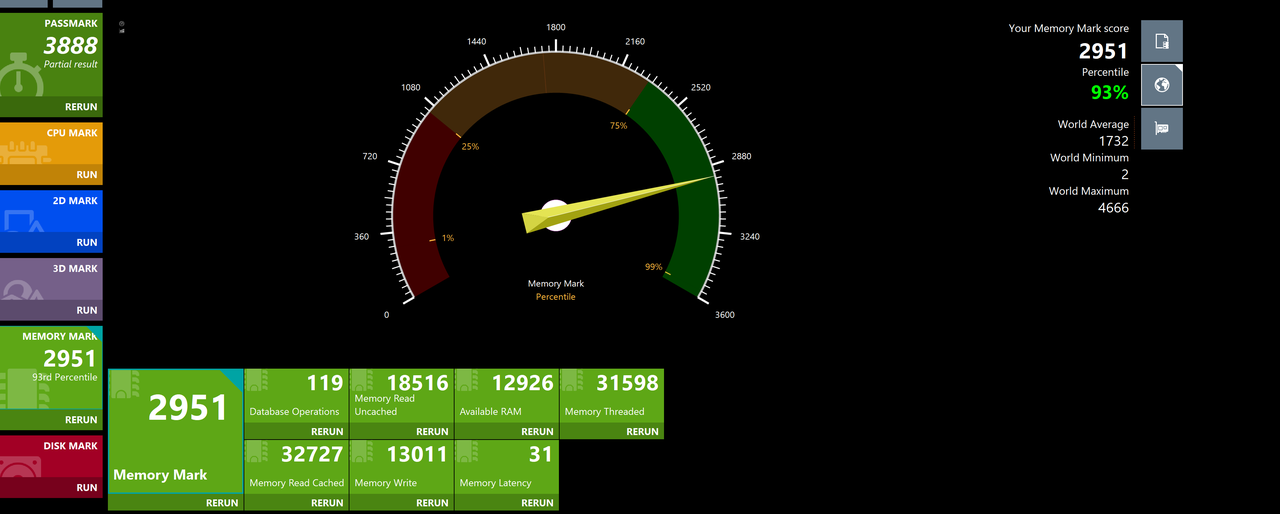Screen dimensions: 1280x514
Task: Click the hard drive icon on Disk Mark tile
Action: [20, 468]
